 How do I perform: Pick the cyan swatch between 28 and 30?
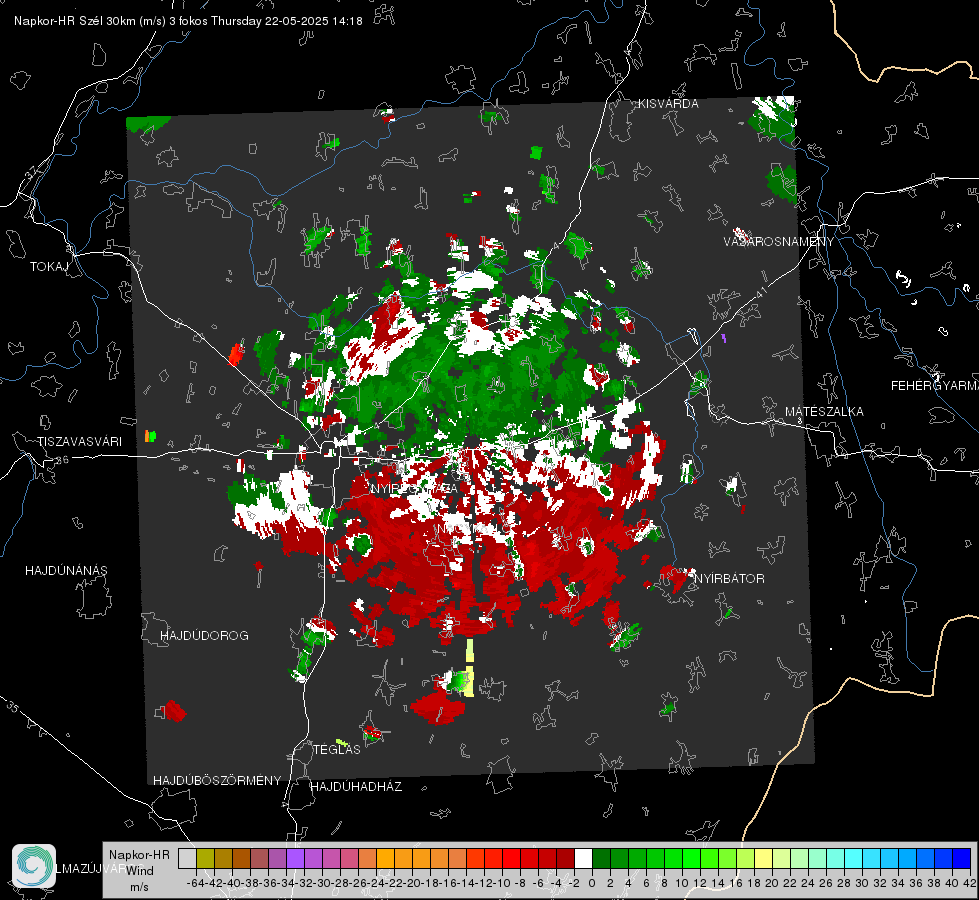pyautogui.click(x=854, y=858)
